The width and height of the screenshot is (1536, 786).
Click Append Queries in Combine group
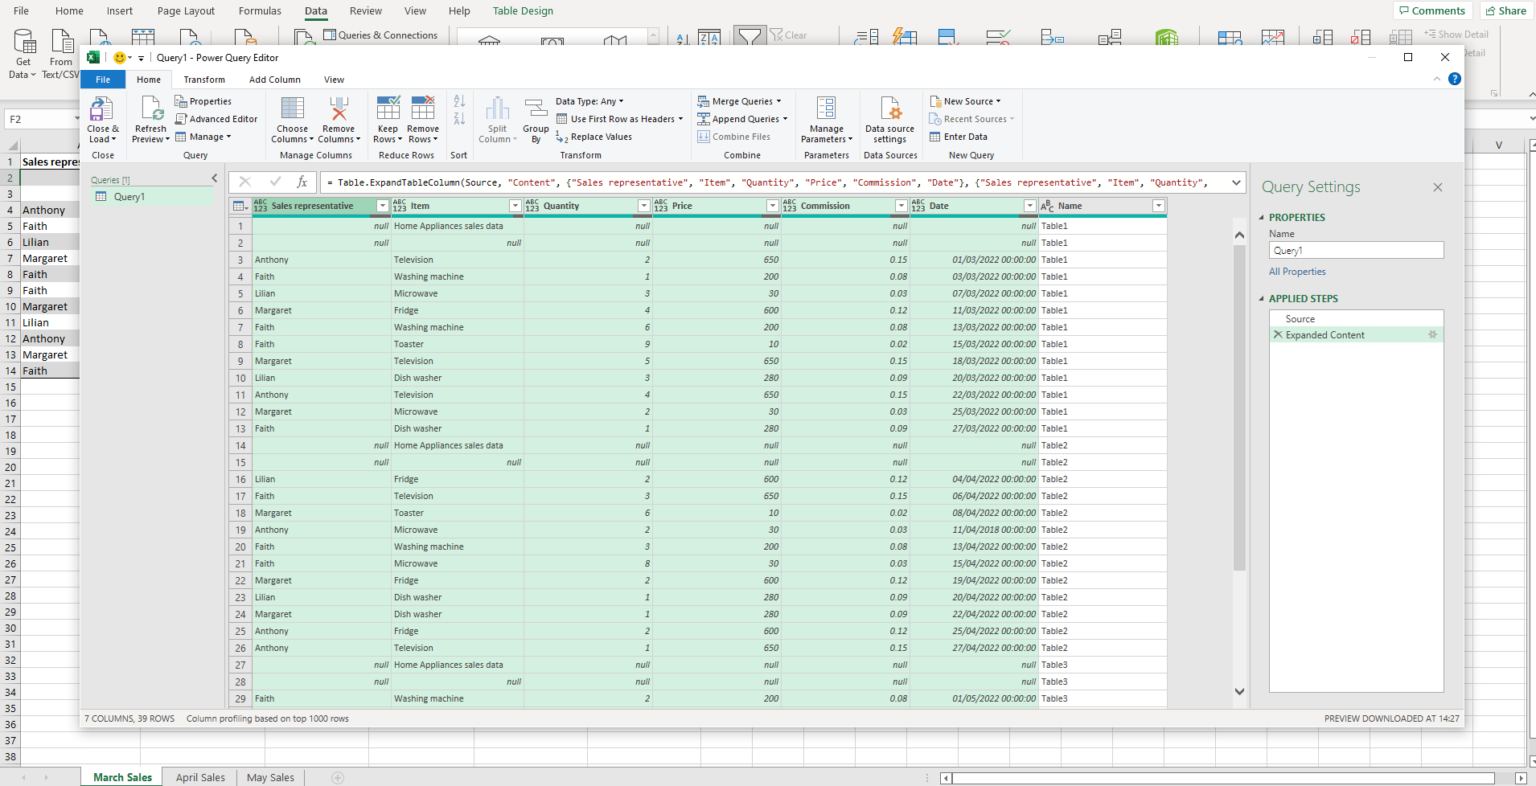click(742, 119)
